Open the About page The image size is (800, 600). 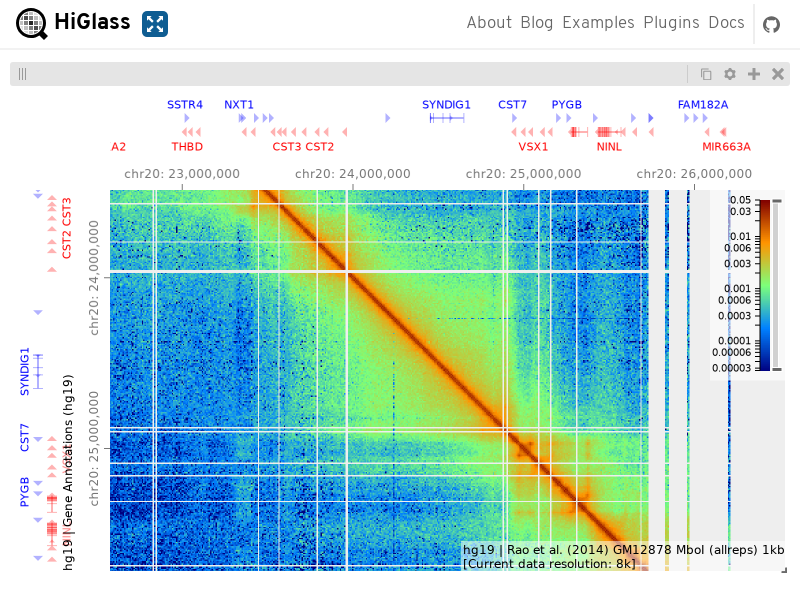tap(489, 22)
